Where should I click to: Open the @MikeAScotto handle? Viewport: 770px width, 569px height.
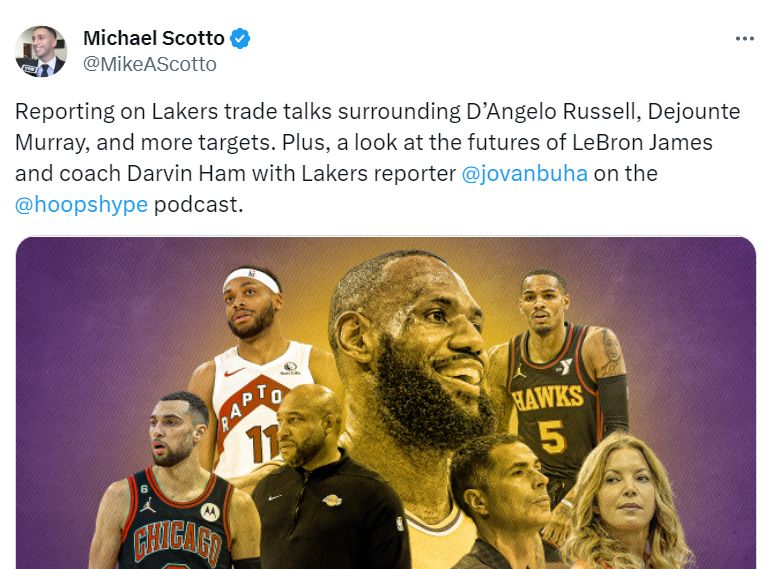coord(150,64)
